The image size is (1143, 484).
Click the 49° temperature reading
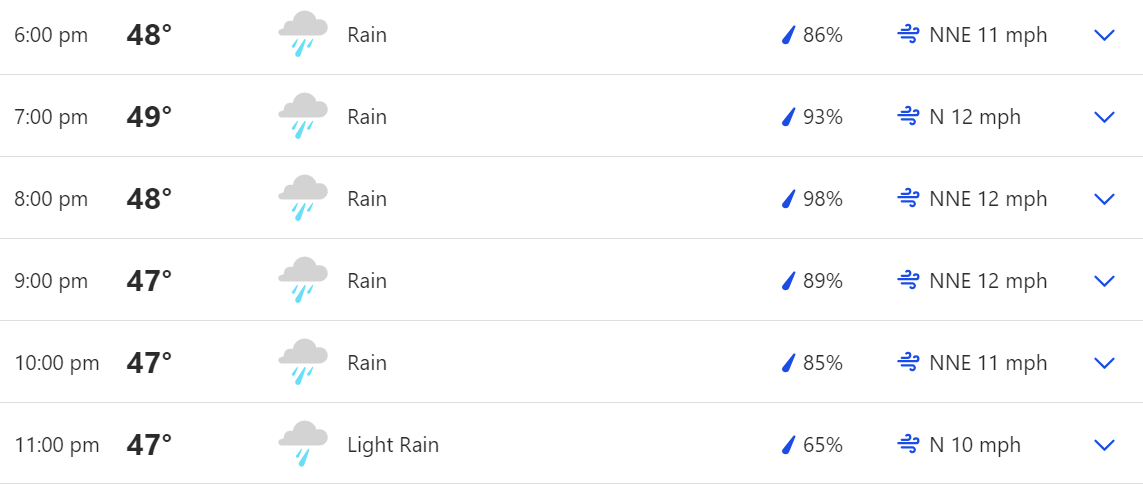pos(149,117)
